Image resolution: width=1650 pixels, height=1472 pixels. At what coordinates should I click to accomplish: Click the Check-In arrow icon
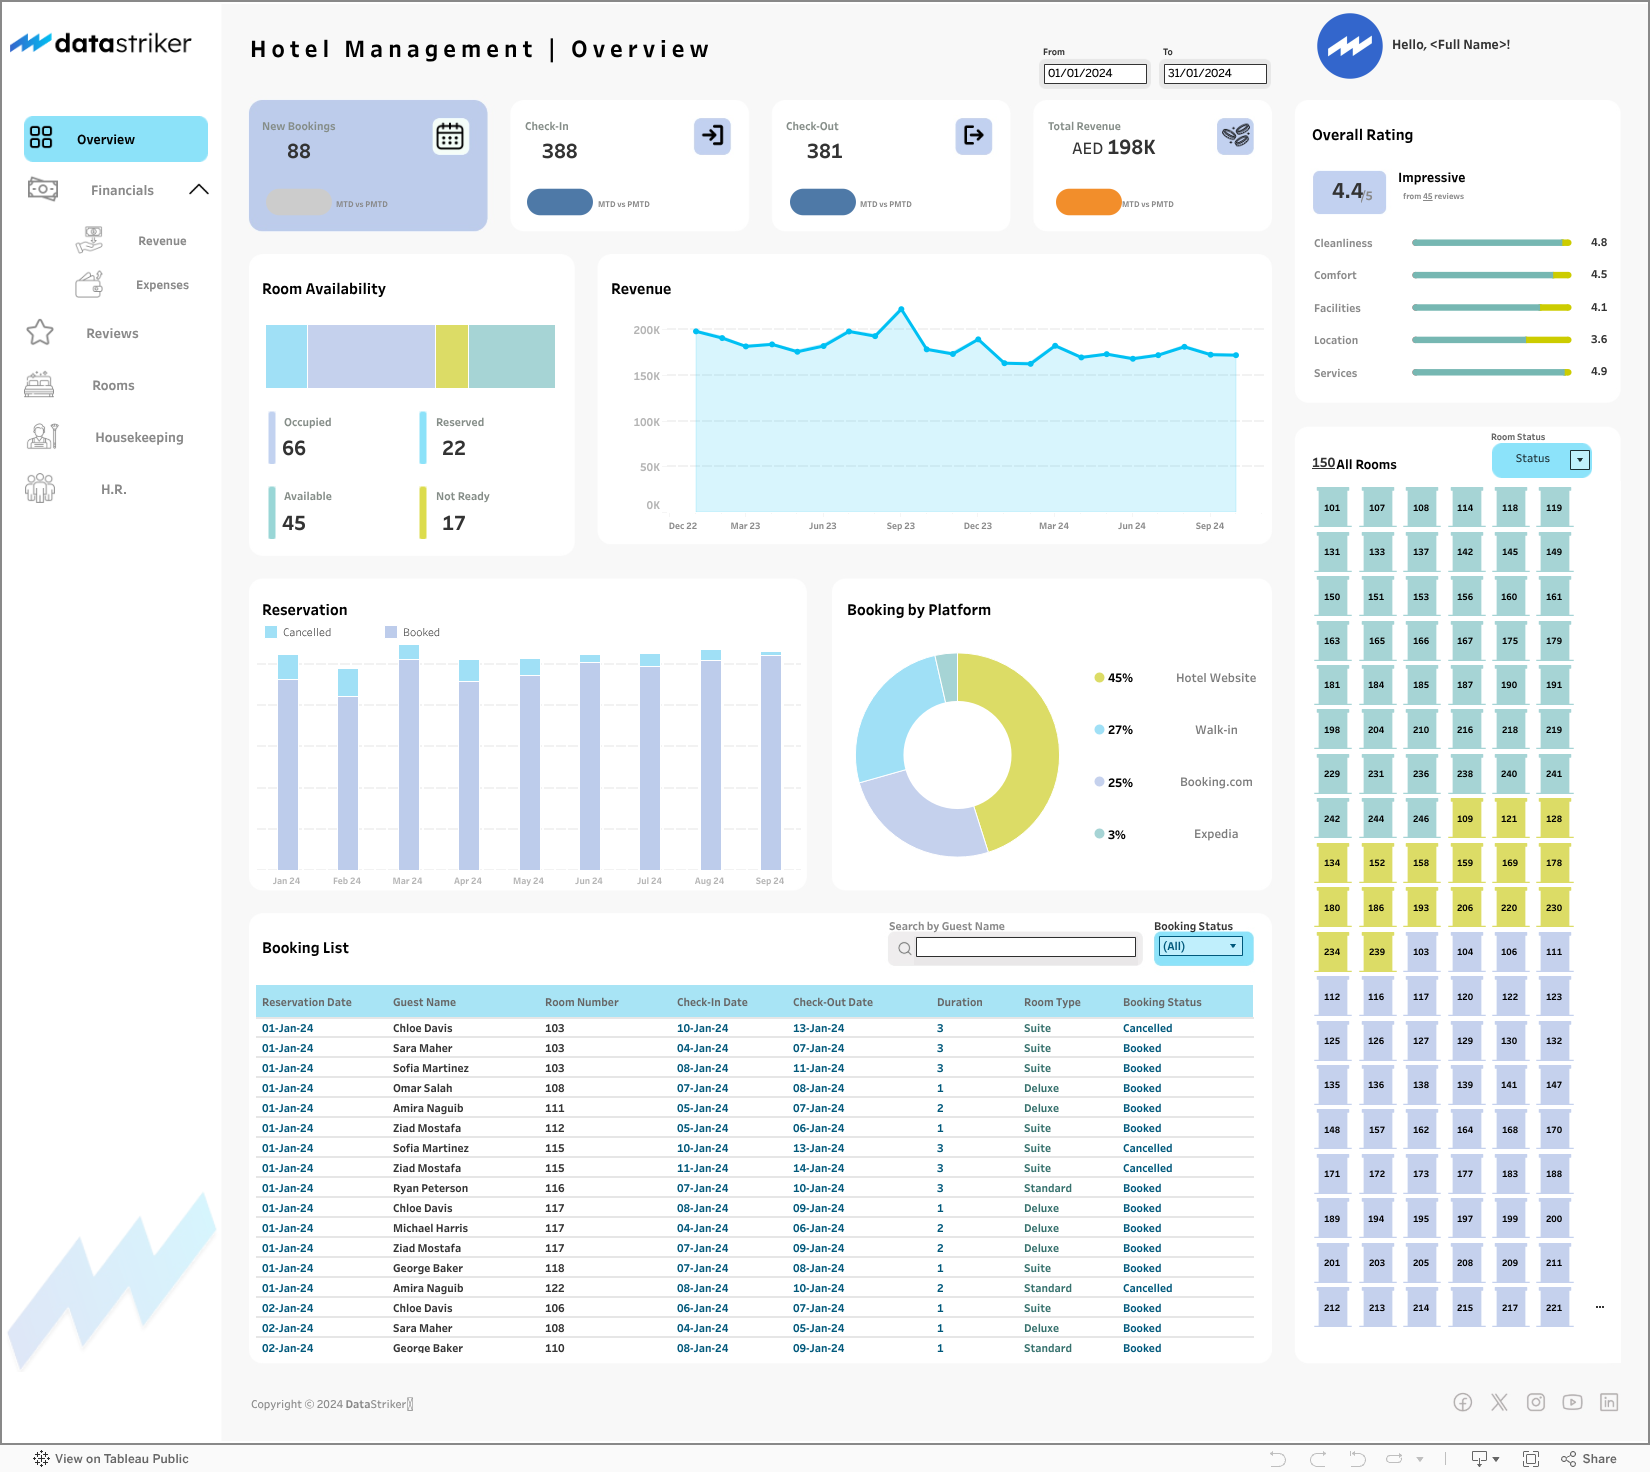click(712, 135)
